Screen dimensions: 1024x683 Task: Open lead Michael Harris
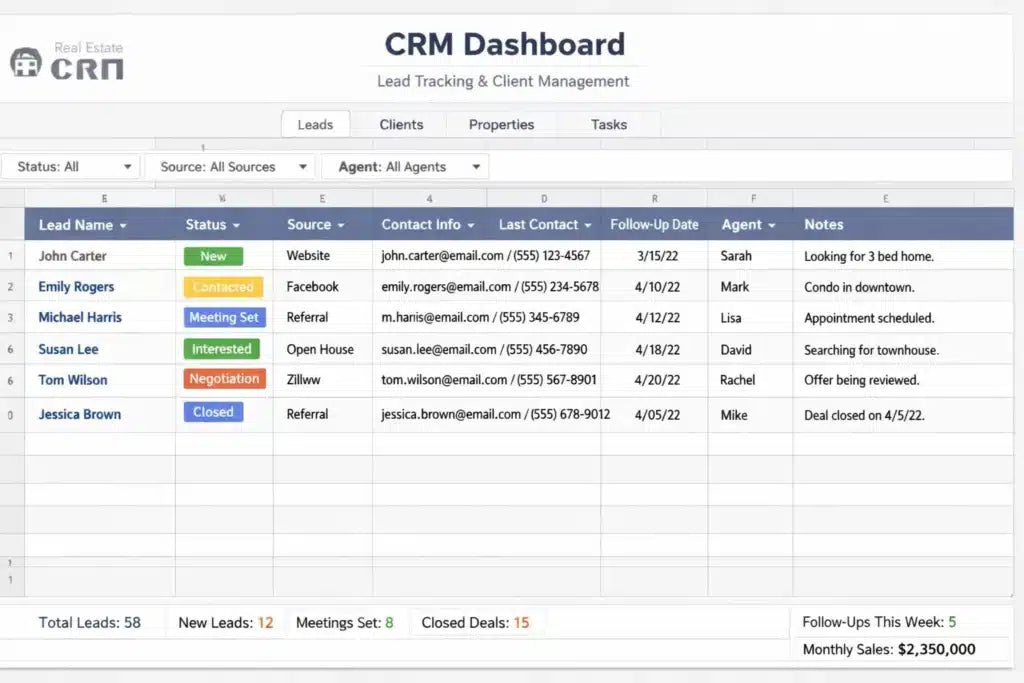pyautogui.click(x=80, y=317)
